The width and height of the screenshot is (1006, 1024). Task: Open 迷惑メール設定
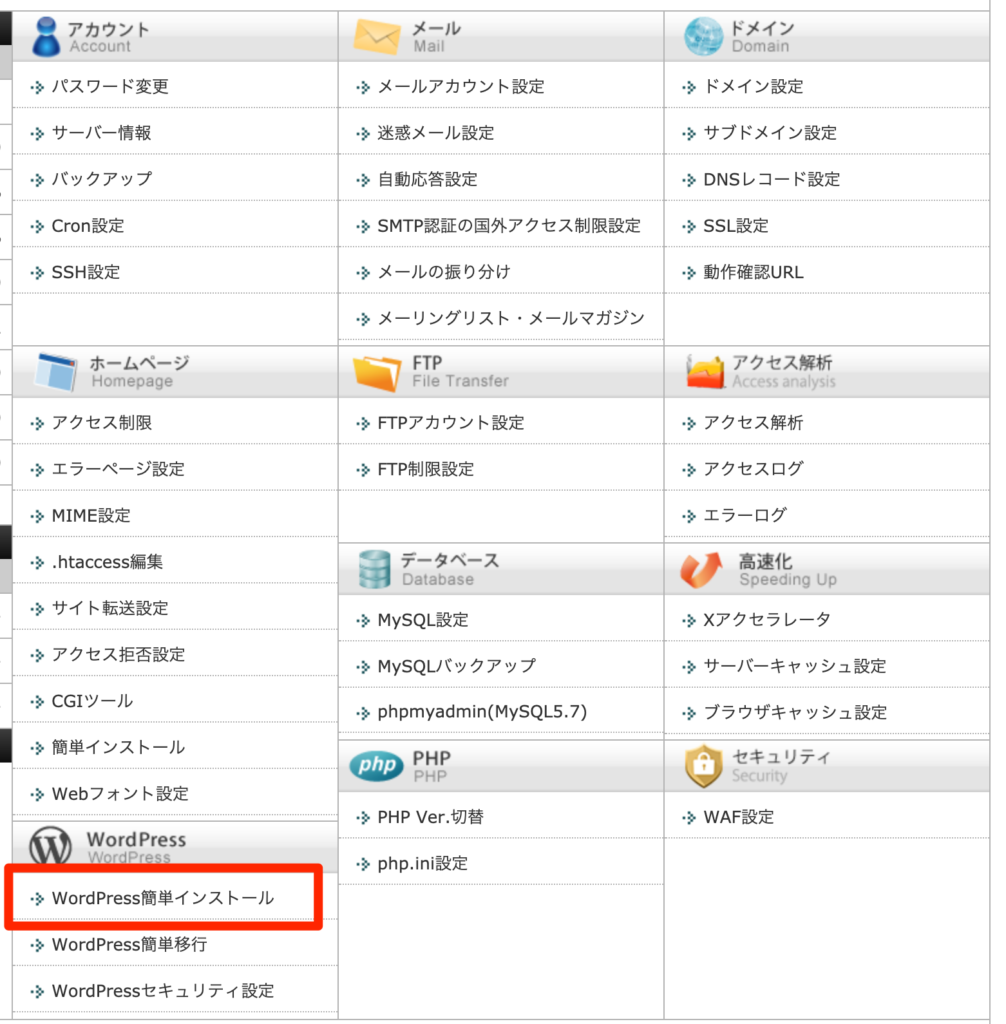[x=436, y=133]
